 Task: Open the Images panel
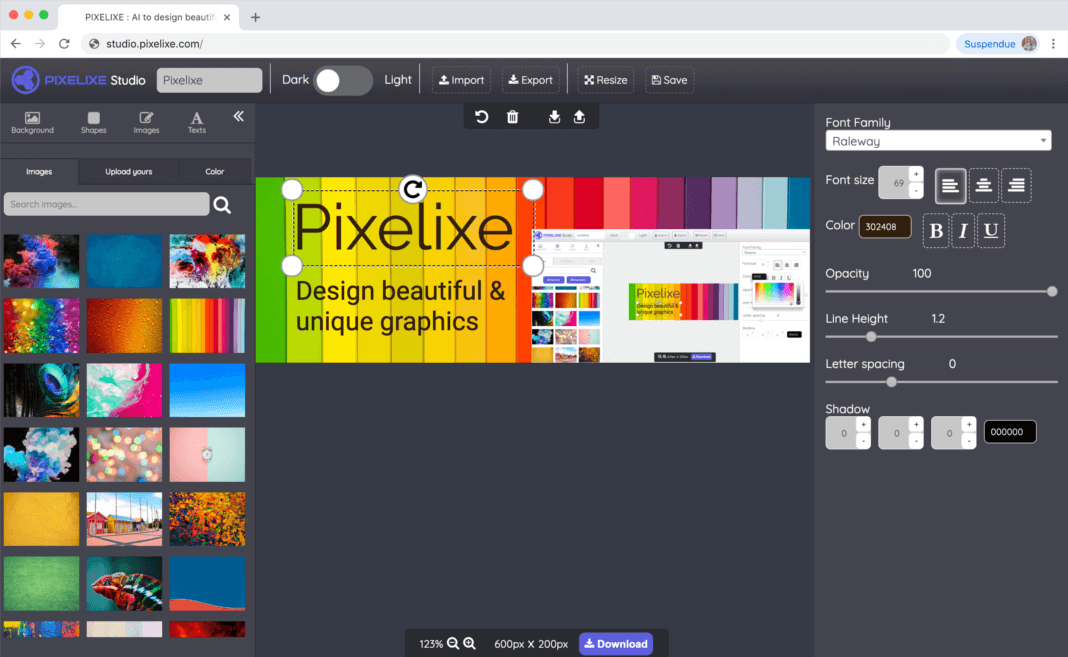(146, 121)
